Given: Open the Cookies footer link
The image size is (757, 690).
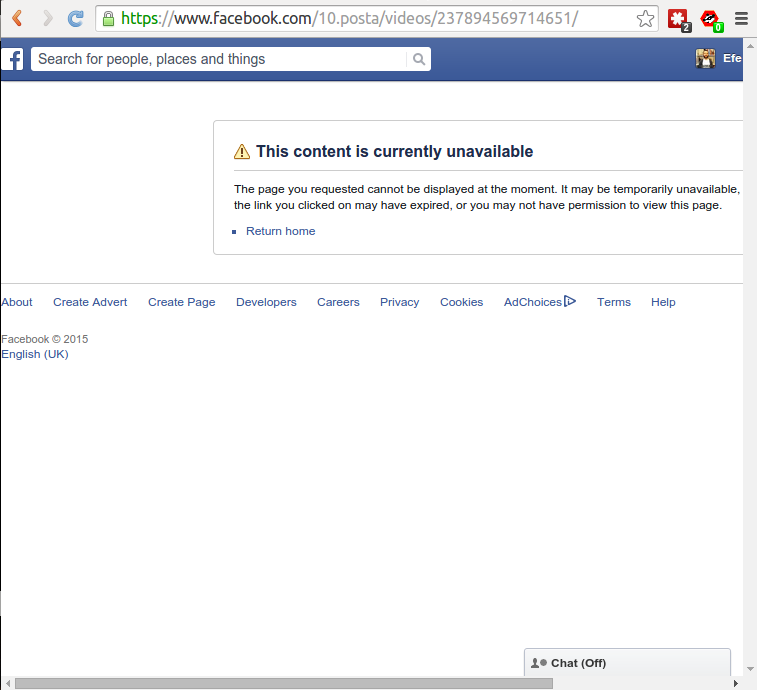Looking at the screenshot, I should click(461, 302).
